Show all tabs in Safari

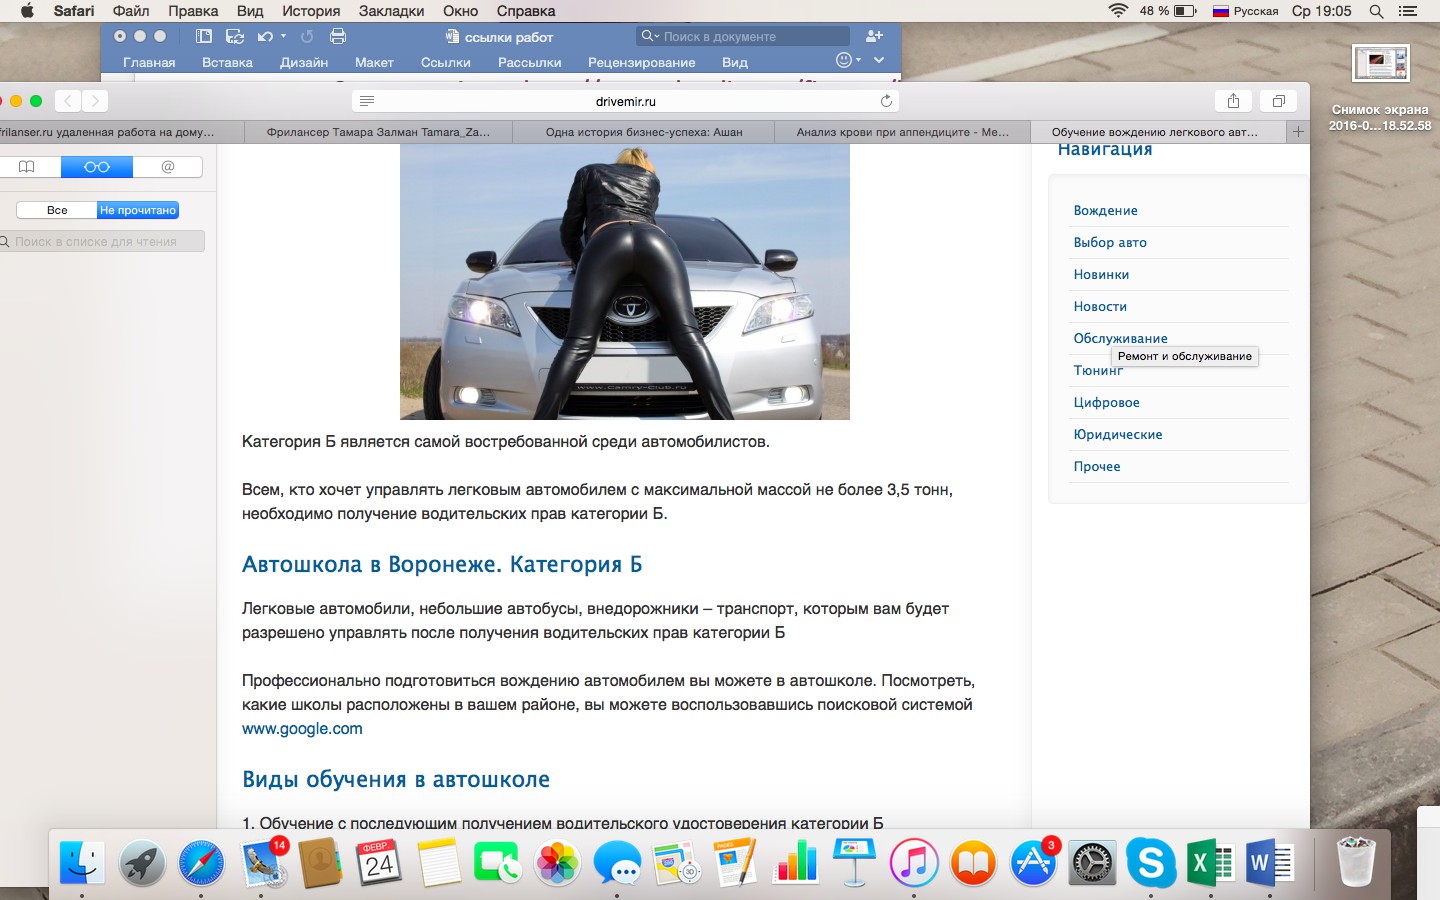coord(1278,101)
